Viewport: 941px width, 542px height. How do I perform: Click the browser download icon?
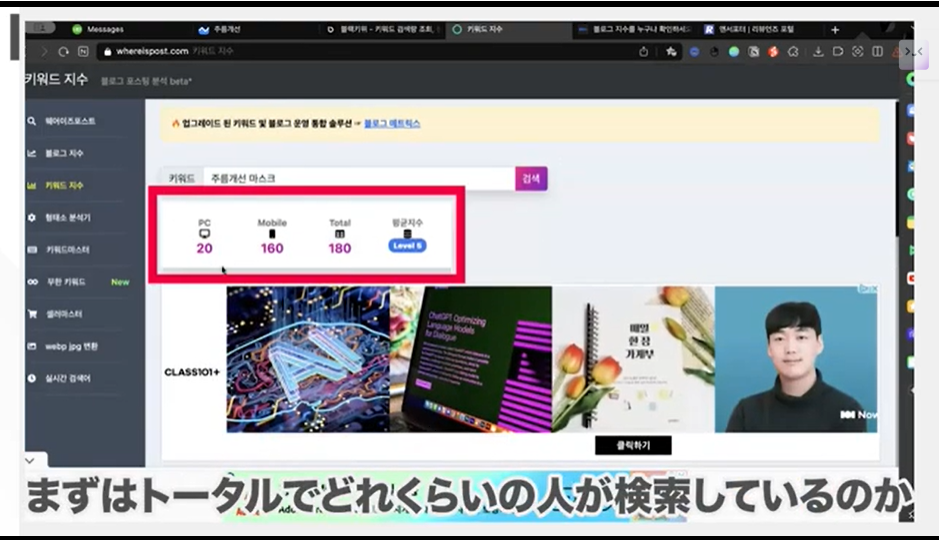pos(817,51)
